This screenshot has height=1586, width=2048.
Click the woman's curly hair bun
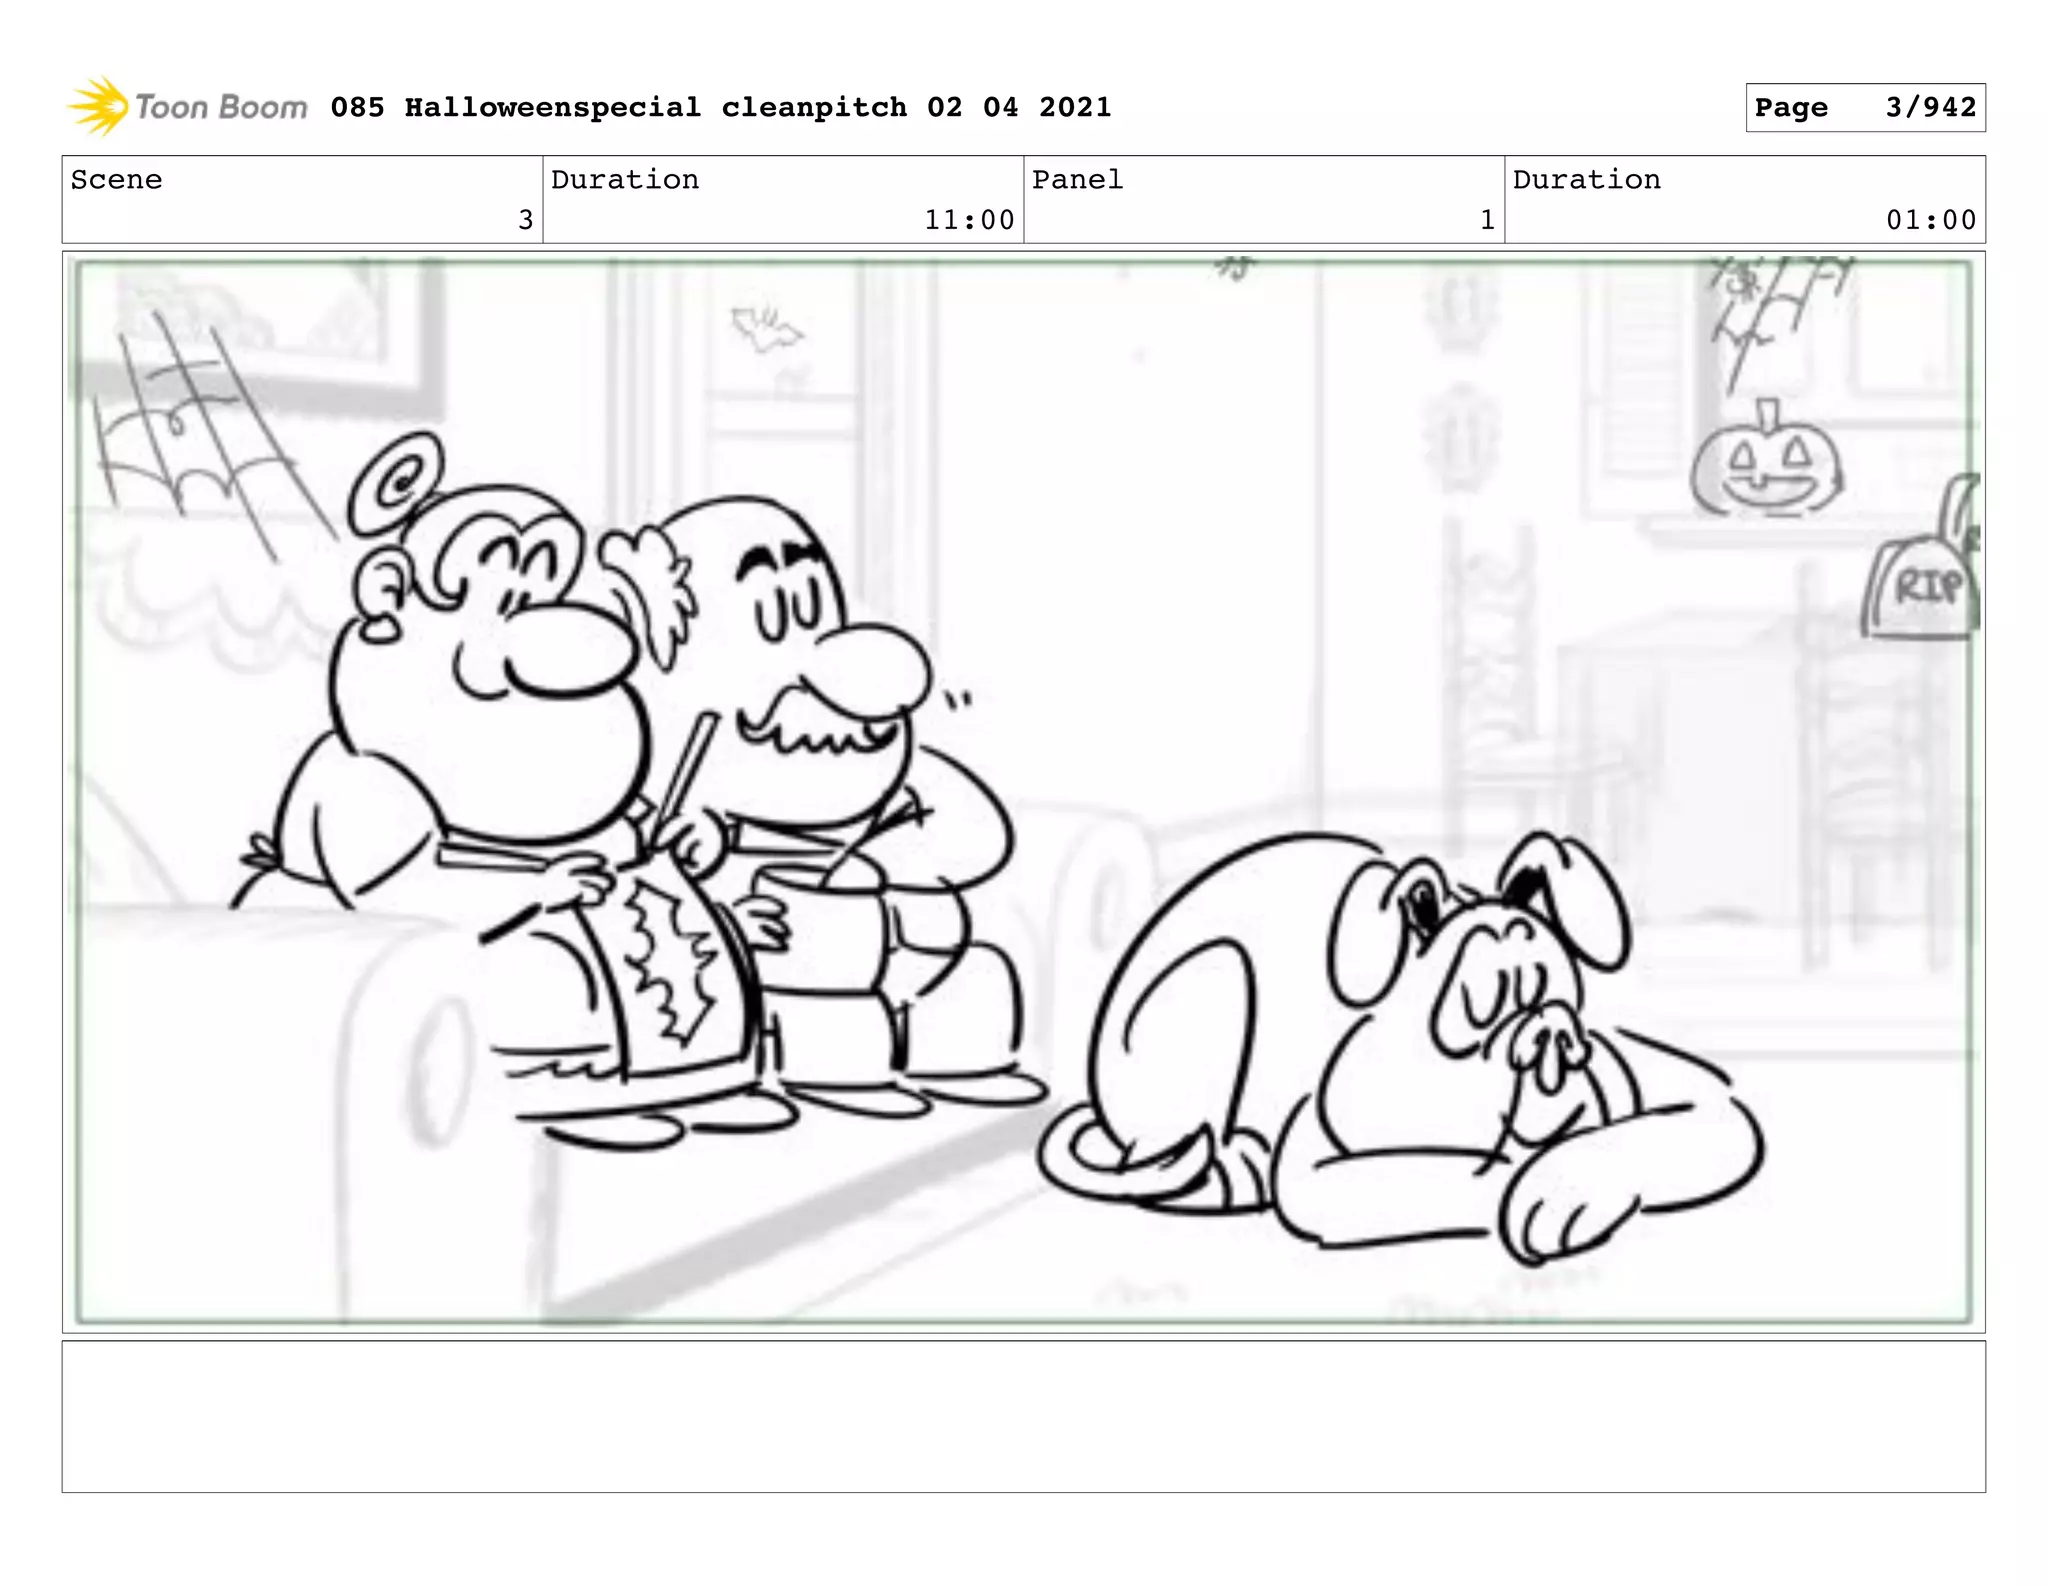[398, 485]
